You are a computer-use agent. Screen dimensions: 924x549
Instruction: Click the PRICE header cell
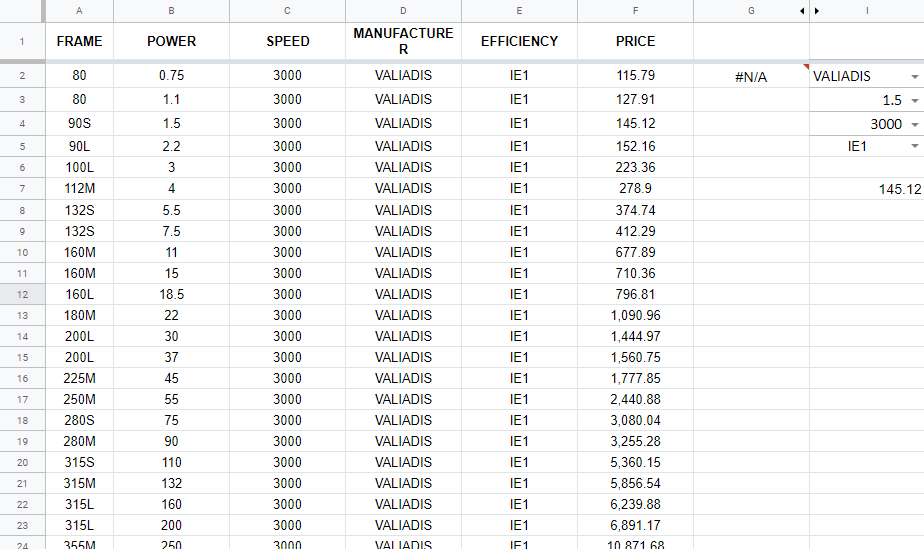point(635,41)
